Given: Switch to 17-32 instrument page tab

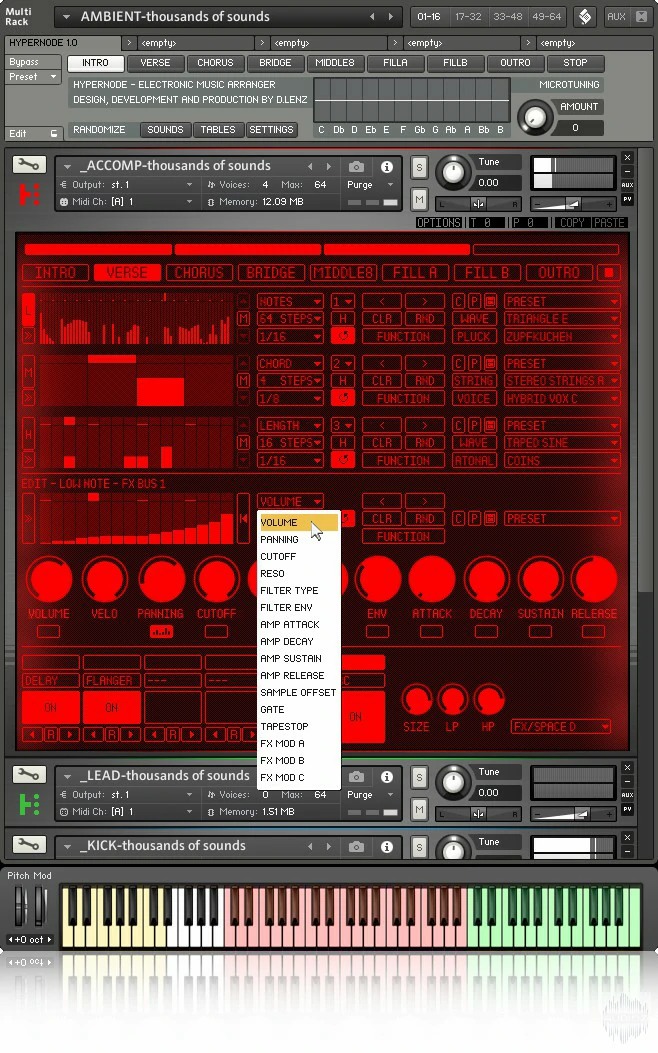Looking at the screenshot, I should click(468, 17).
